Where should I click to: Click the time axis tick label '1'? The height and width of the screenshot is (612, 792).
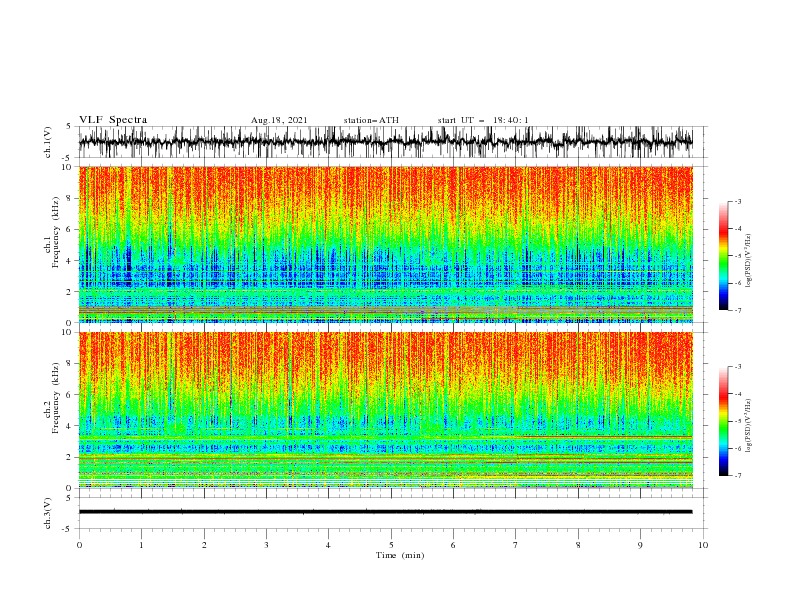(x=142, y=545)
